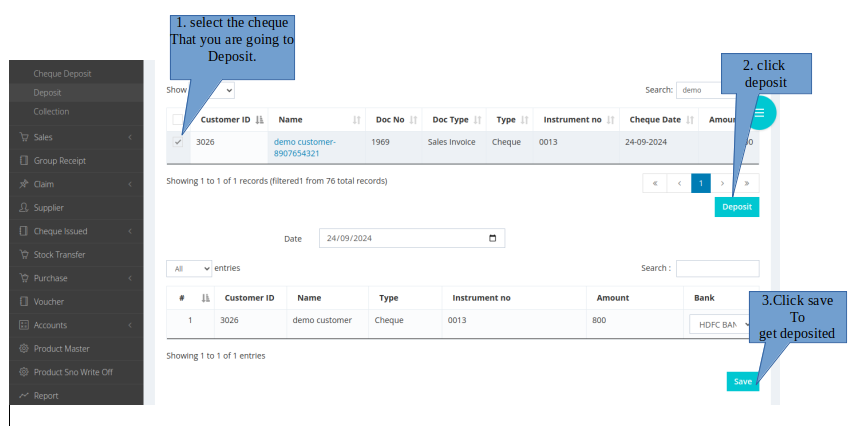Toggle the select-all checkbox in table header
Screen dimensions: 851x427
point(178,120)
